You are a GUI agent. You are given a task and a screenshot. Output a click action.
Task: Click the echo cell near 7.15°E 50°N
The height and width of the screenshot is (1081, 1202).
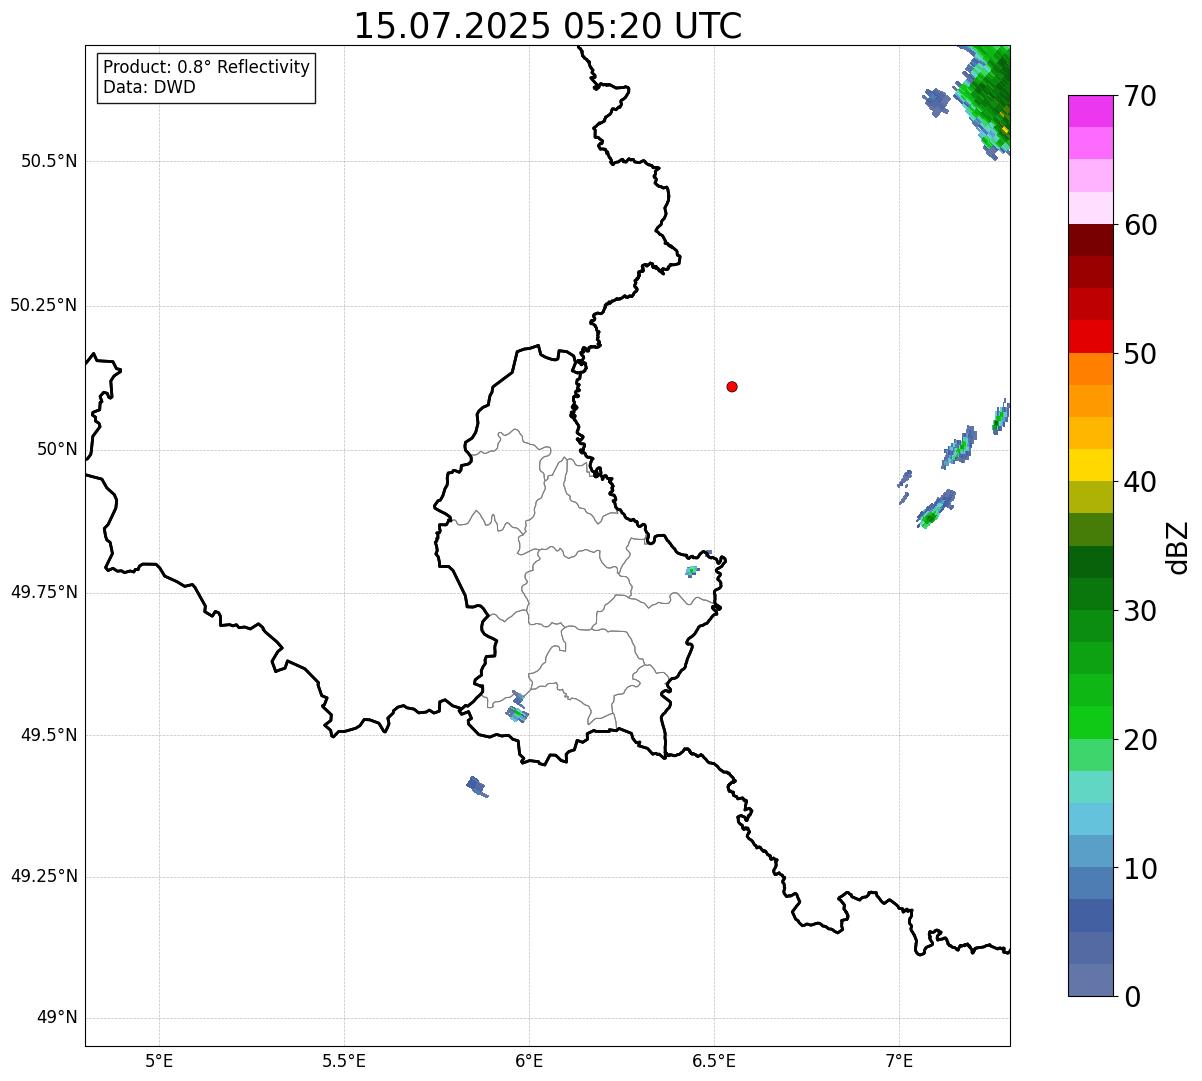(x=959, y=447)
